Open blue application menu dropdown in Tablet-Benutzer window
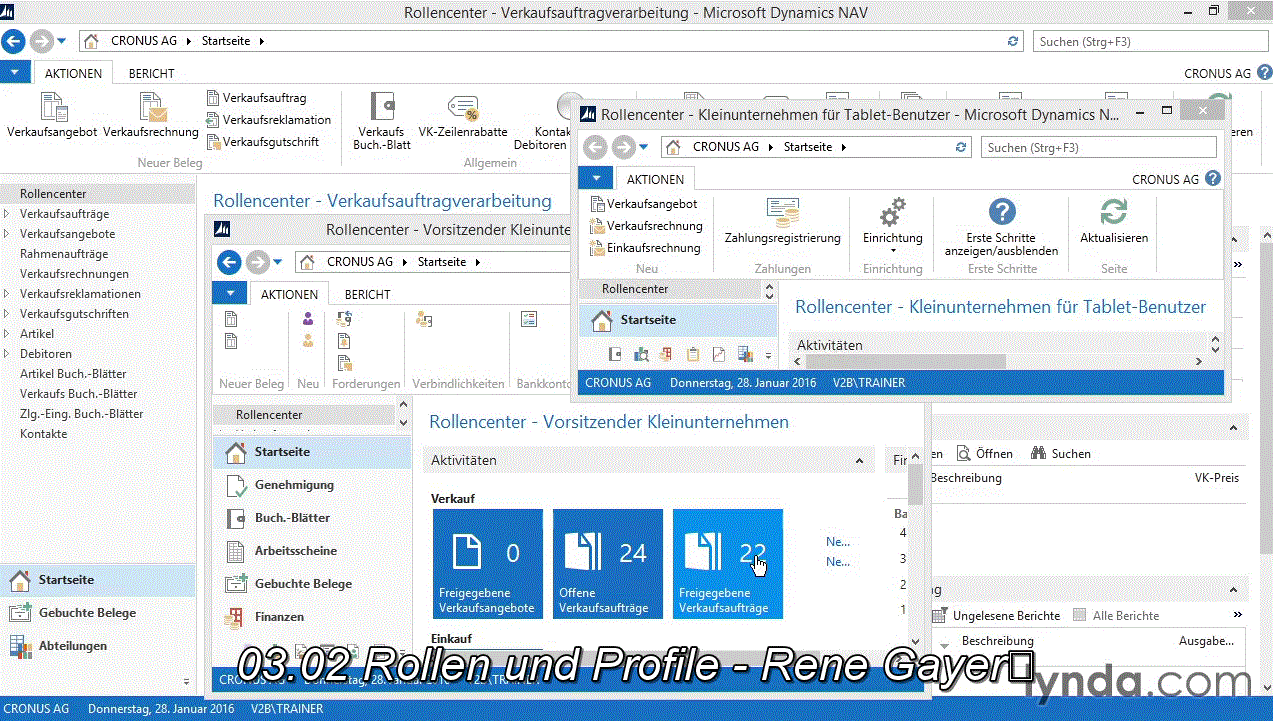This screenshot has height=721, width=1273. (596, 179)
